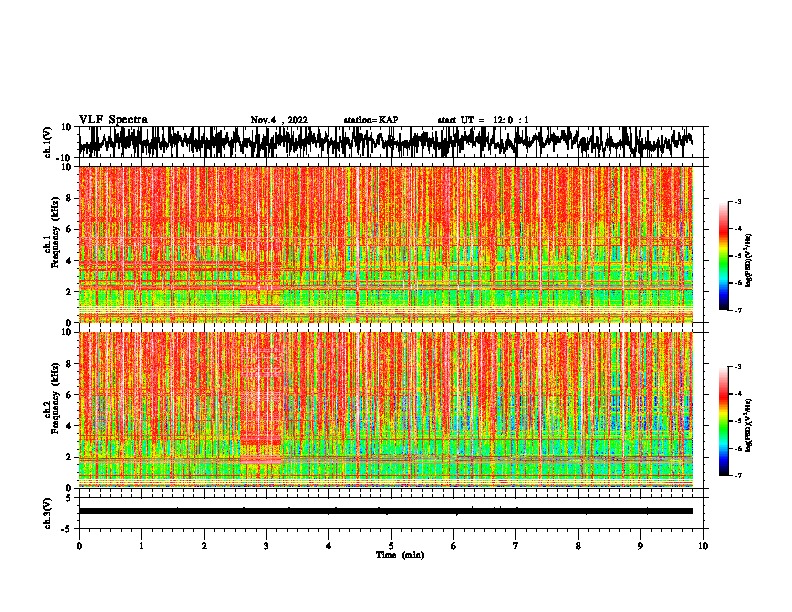Click time axis tick label "3"
This screenshot has height=612, width=792.
(266, 546)
